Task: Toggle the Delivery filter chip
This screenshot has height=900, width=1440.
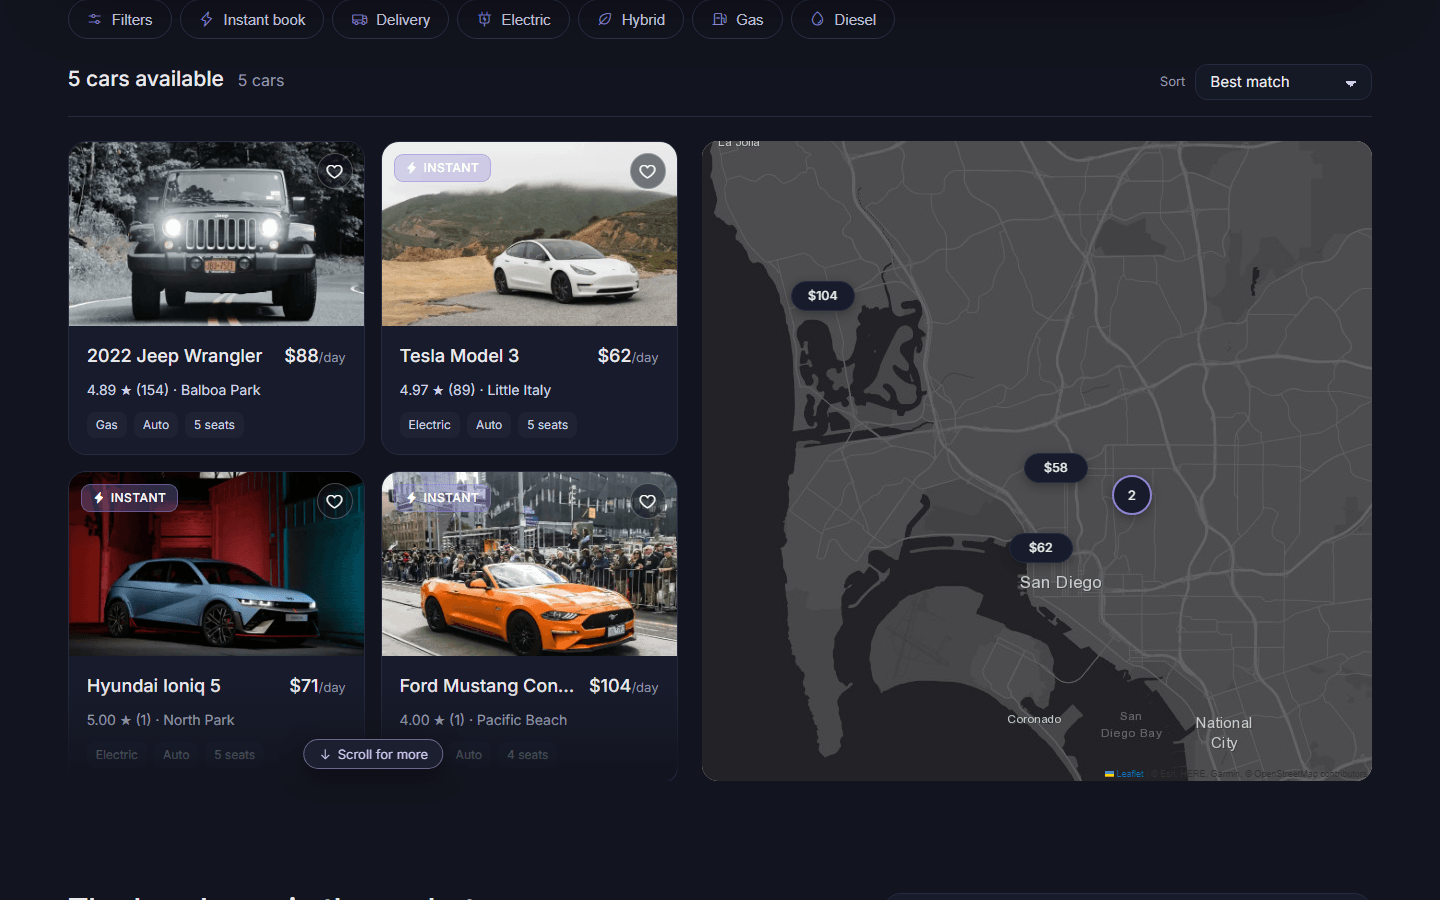Action: (x=391, y=20)
